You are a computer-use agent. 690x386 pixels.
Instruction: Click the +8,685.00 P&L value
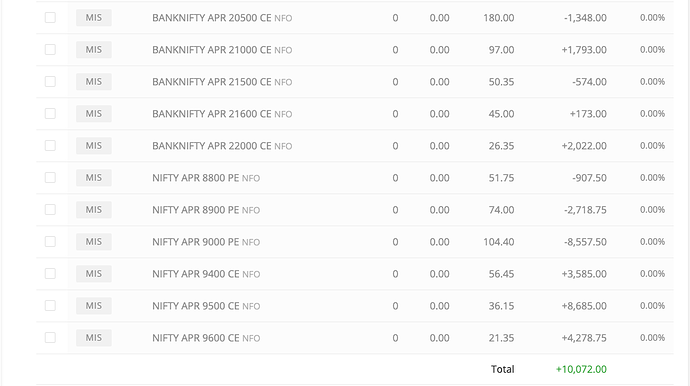pyautogui.click(x=584, y=306)
